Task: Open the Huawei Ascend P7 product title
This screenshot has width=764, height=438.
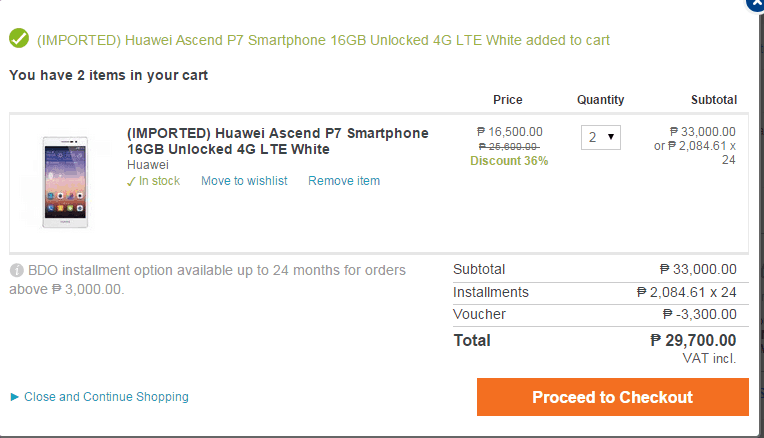Action: pos(277,141)
